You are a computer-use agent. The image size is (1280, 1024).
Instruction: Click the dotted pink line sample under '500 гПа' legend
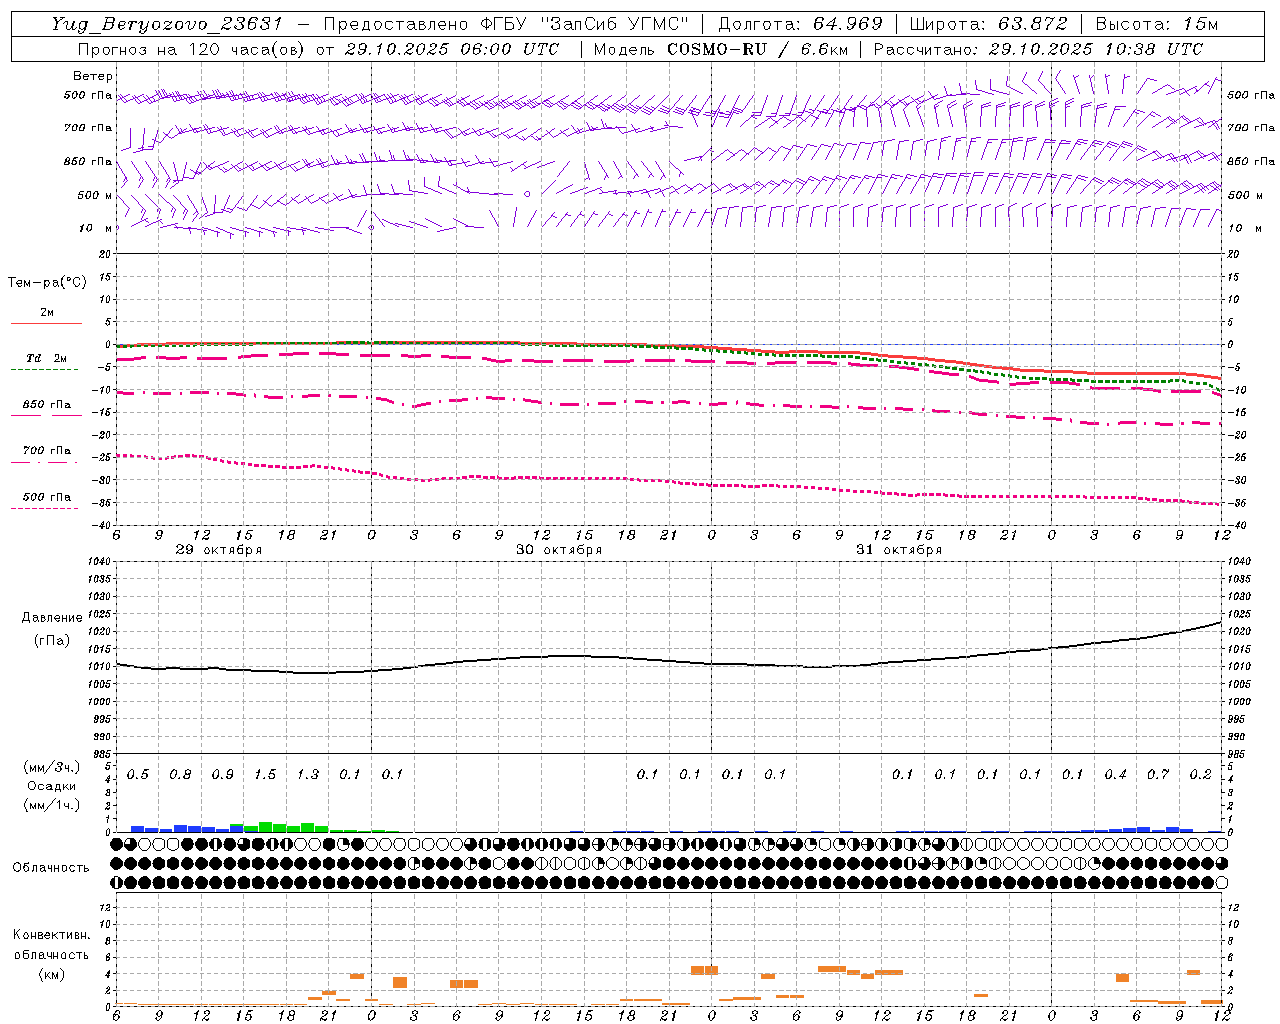coord(44,508)
